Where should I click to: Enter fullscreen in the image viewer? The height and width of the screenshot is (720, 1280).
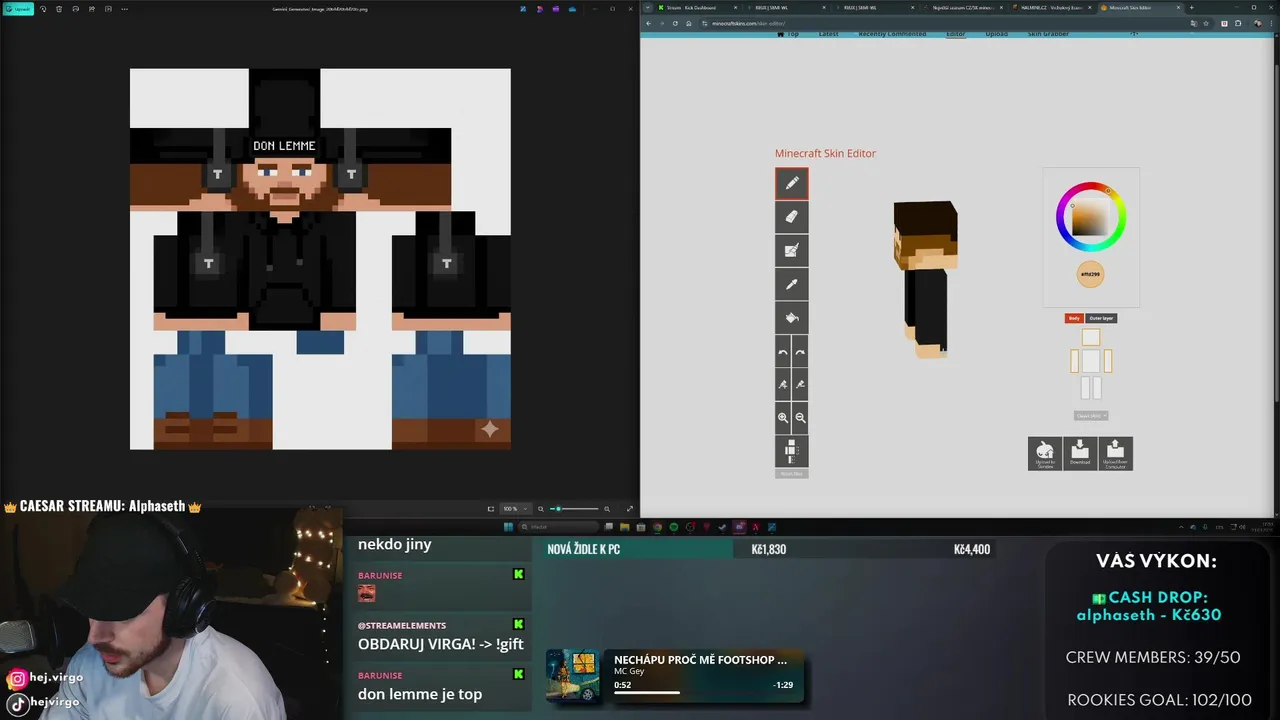click(x=629, y=509)
